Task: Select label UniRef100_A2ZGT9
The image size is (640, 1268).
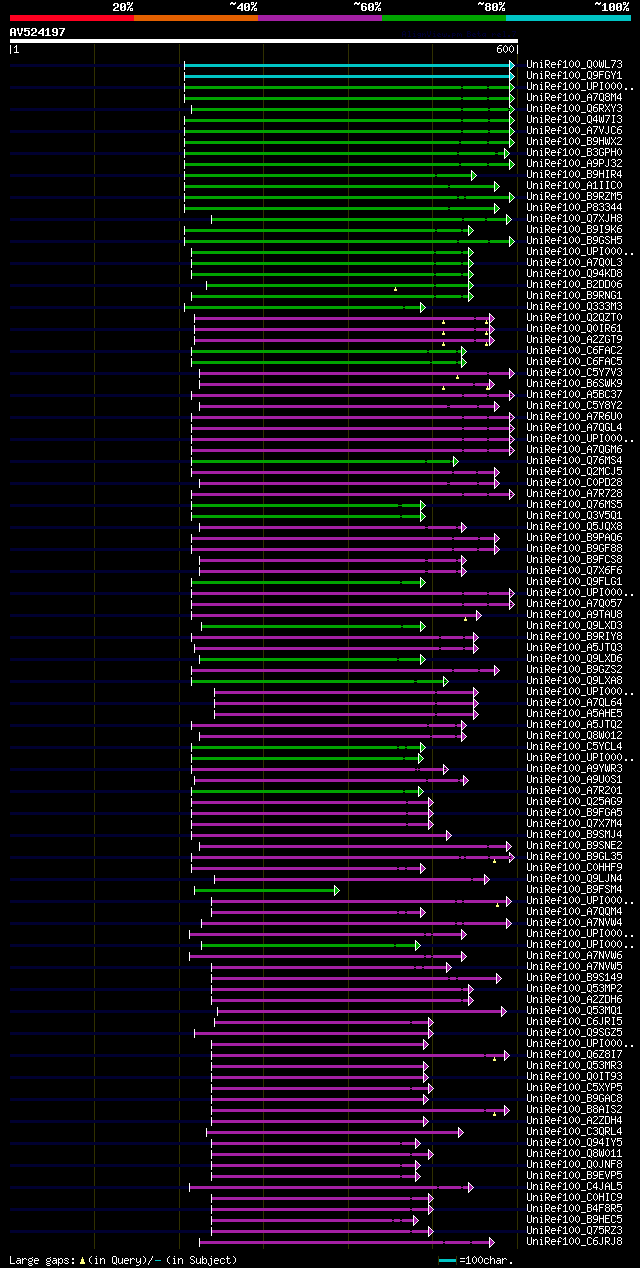Action: (574, 340)
